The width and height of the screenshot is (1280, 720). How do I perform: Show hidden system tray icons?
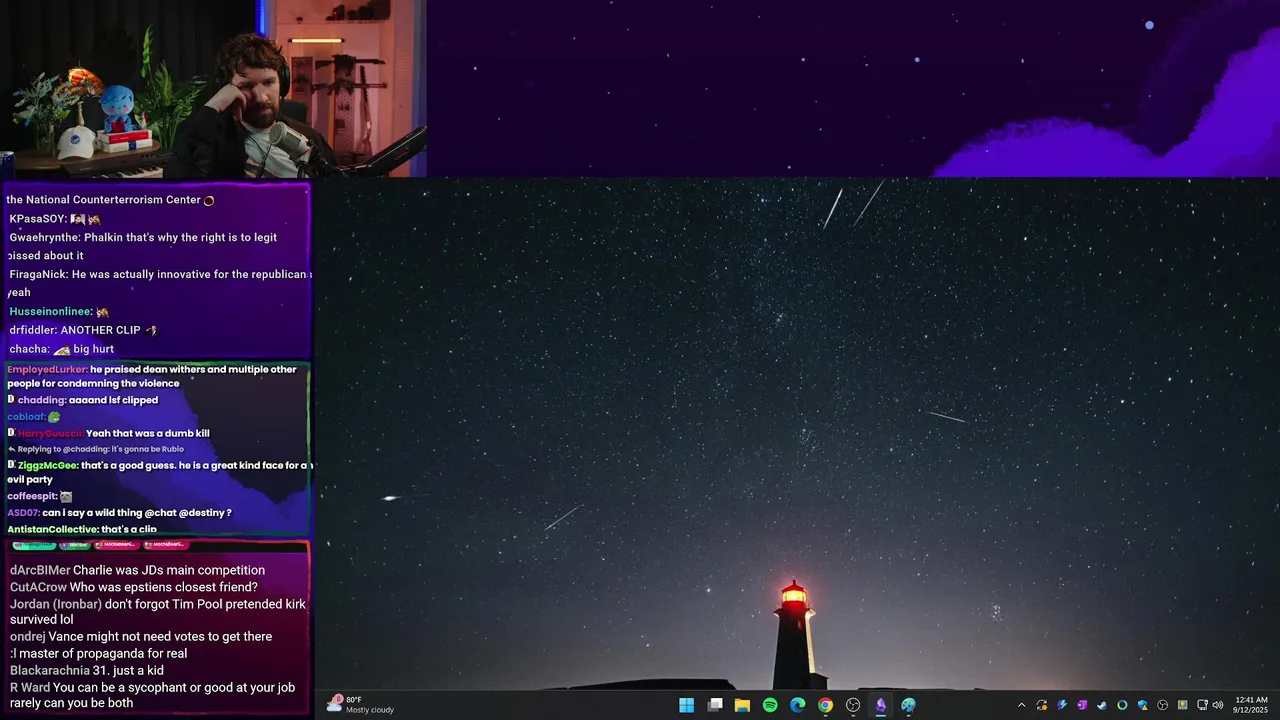pos(1021,705)
